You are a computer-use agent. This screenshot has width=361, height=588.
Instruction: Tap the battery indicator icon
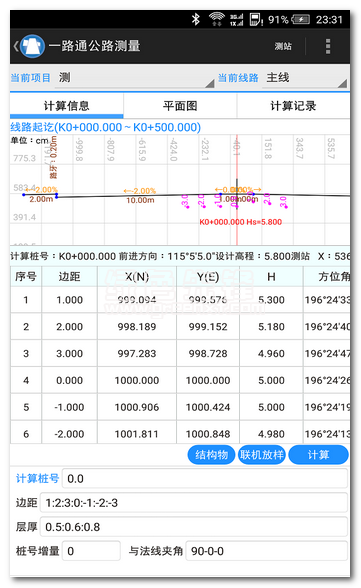point(300,19)
